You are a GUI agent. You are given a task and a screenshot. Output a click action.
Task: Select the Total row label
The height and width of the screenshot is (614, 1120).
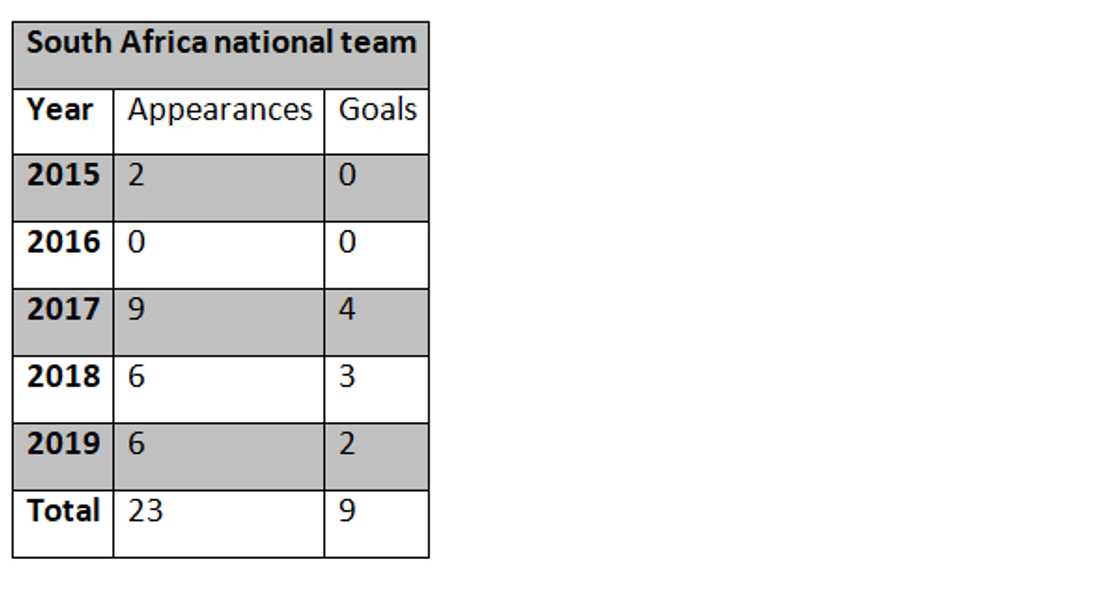(x=63, y=511)
